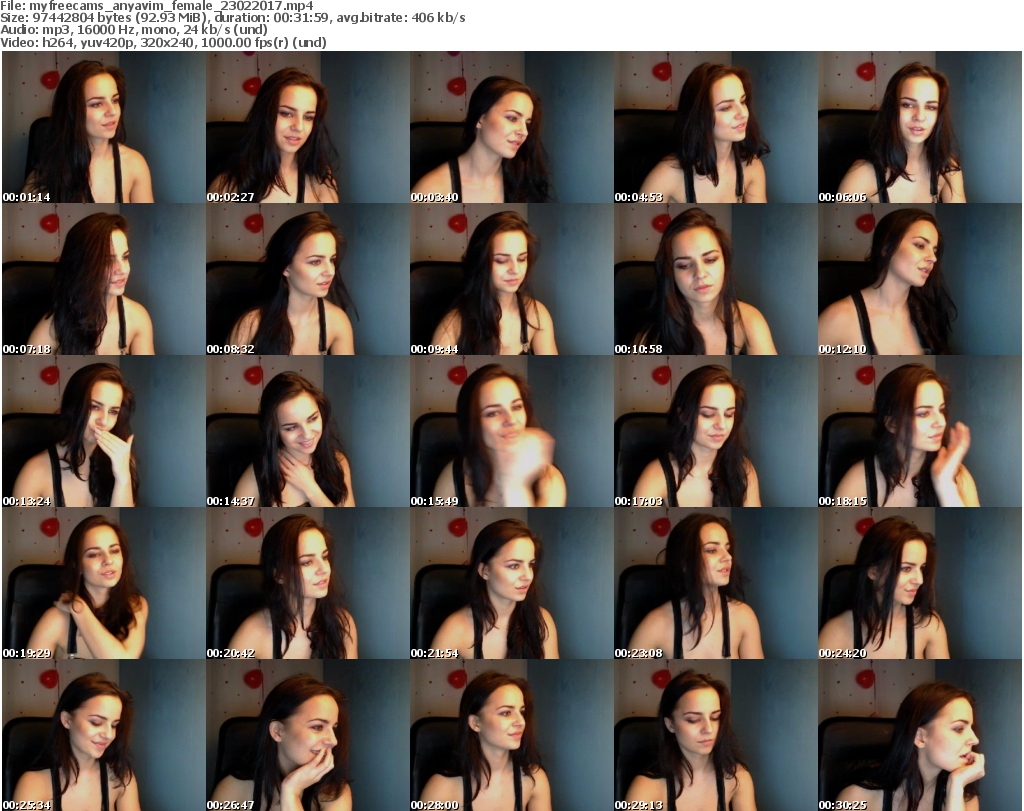The image size is (1024, 811).
Task: Open the thumbnail stamped 00:01:14
Action: 104,127
